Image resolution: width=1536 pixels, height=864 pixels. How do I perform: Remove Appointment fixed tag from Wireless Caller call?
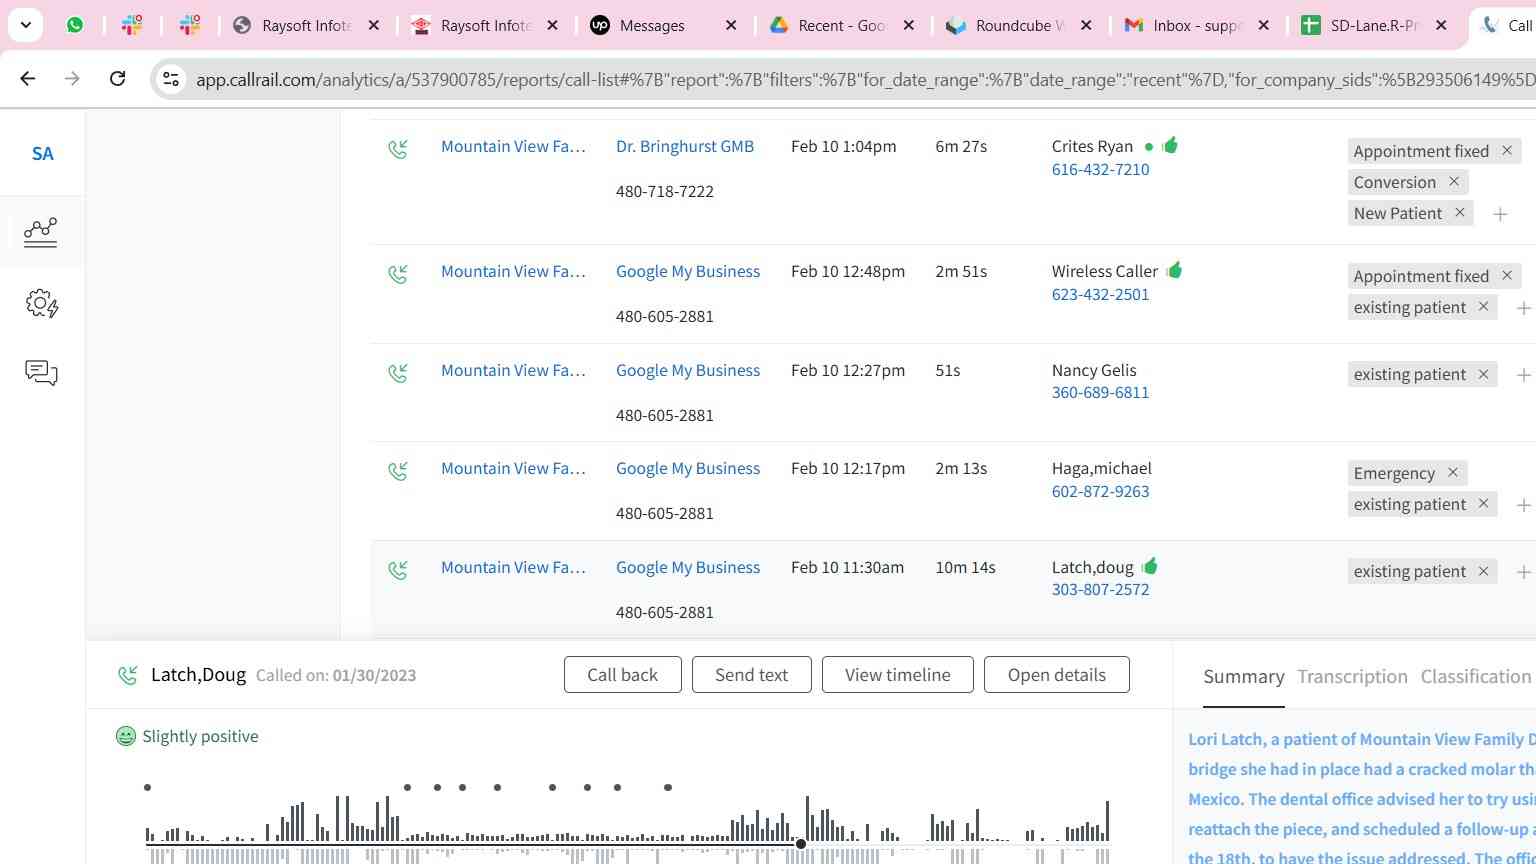(x=1506, y=275)
